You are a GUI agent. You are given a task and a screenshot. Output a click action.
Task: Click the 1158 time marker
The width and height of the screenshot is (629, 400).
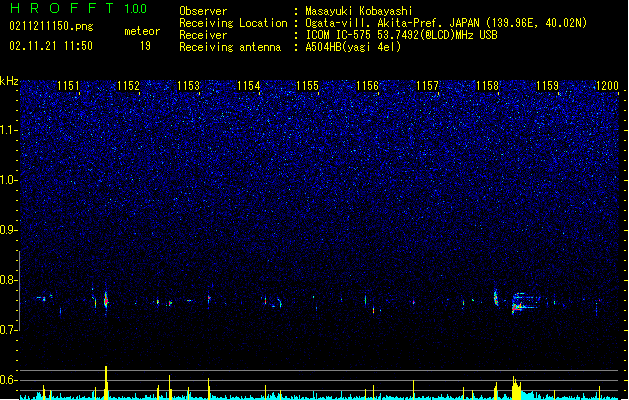[x=487, y=86]
